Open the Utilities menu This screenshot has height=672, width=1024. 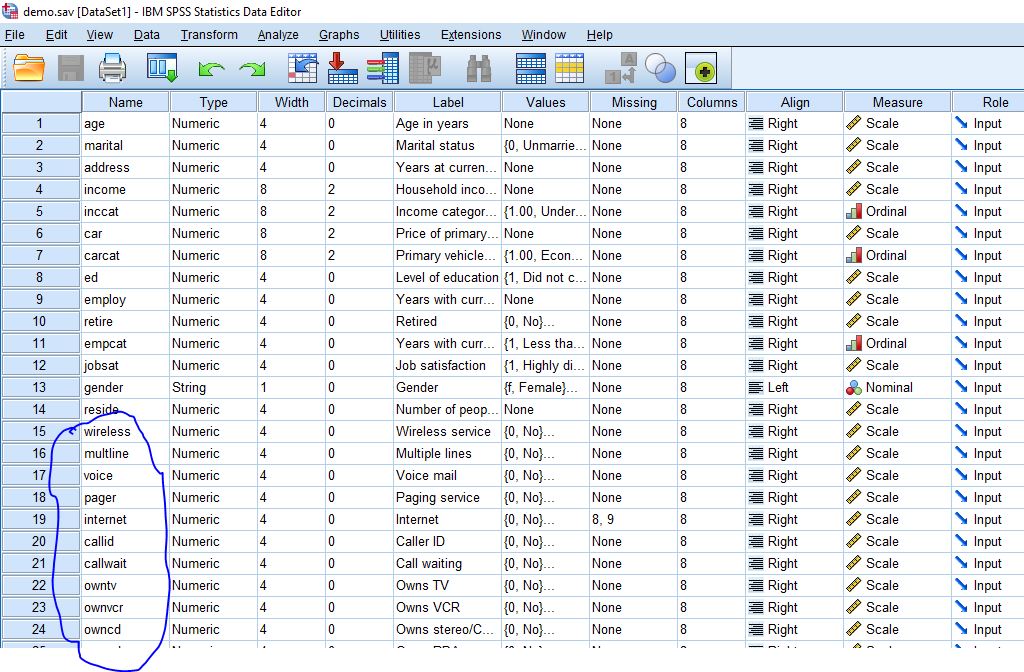(400, 35)
